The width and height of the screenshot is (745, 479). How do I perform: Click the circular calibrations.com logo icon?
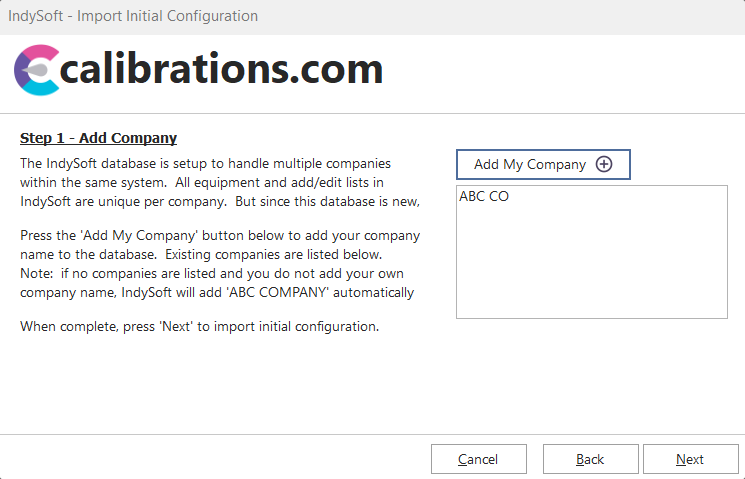[38, 70]
